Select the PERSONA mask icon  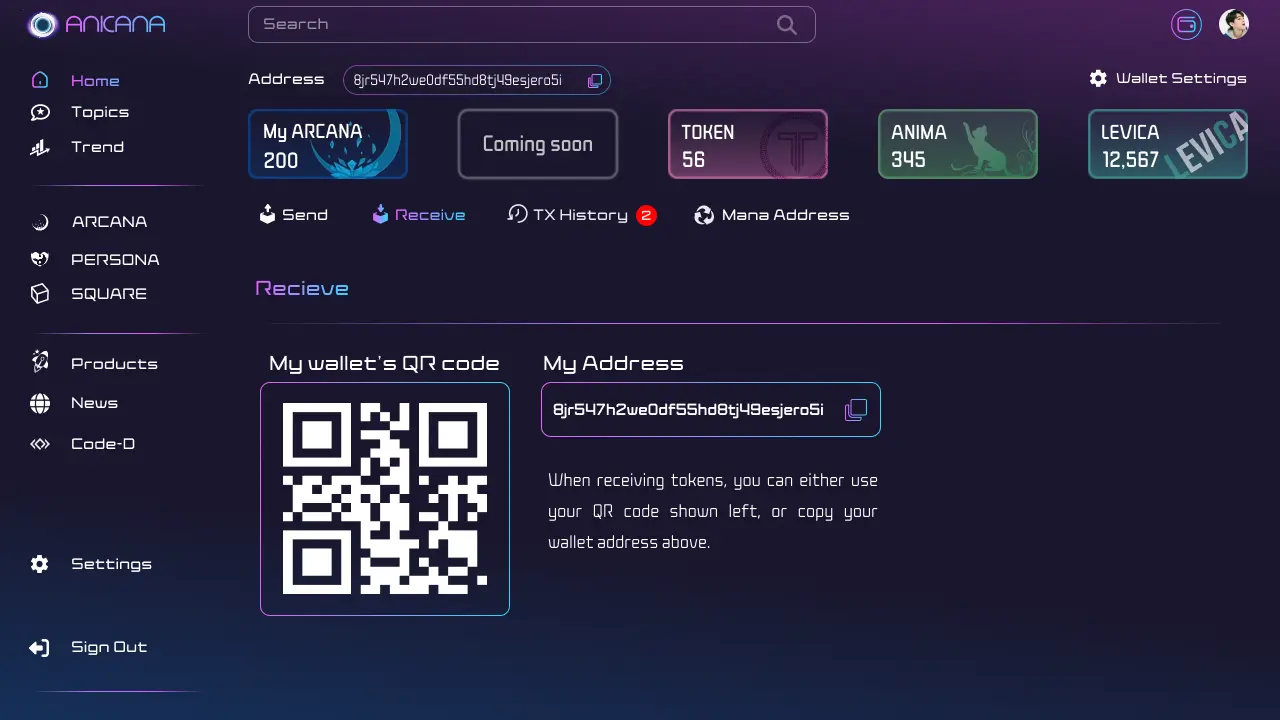click(x=40, y=259)
